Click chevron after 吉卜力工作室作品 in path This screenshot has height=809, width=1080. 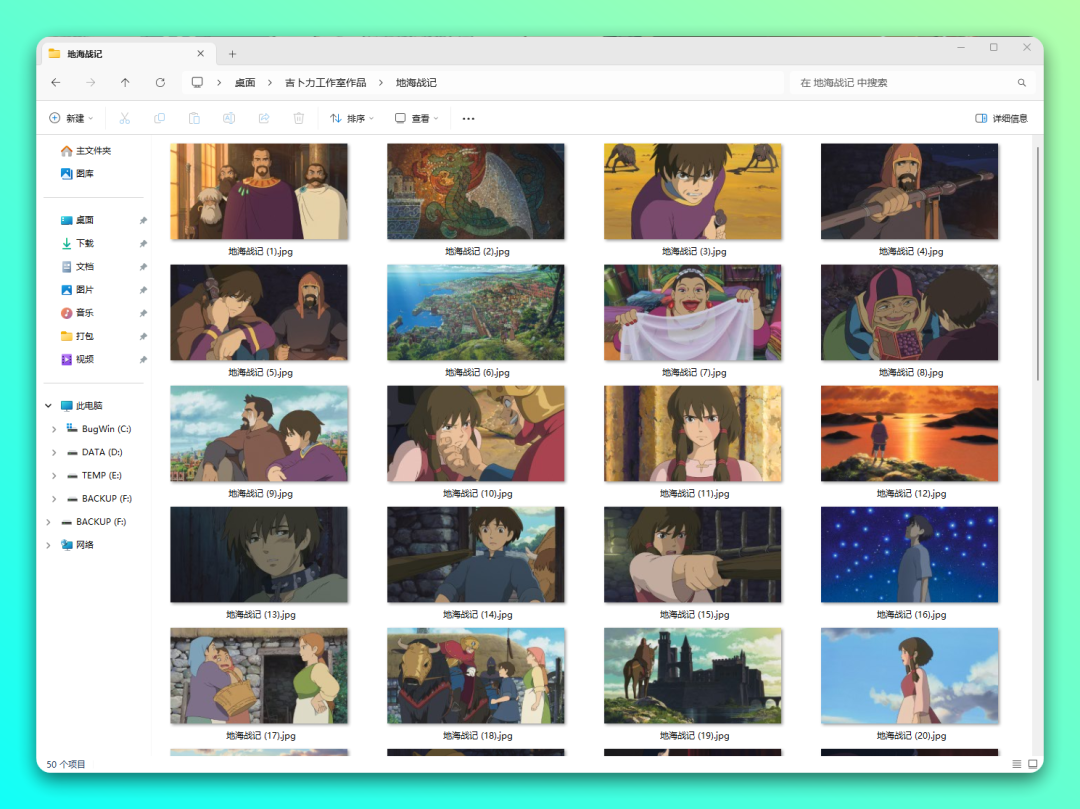pos(380,83)
